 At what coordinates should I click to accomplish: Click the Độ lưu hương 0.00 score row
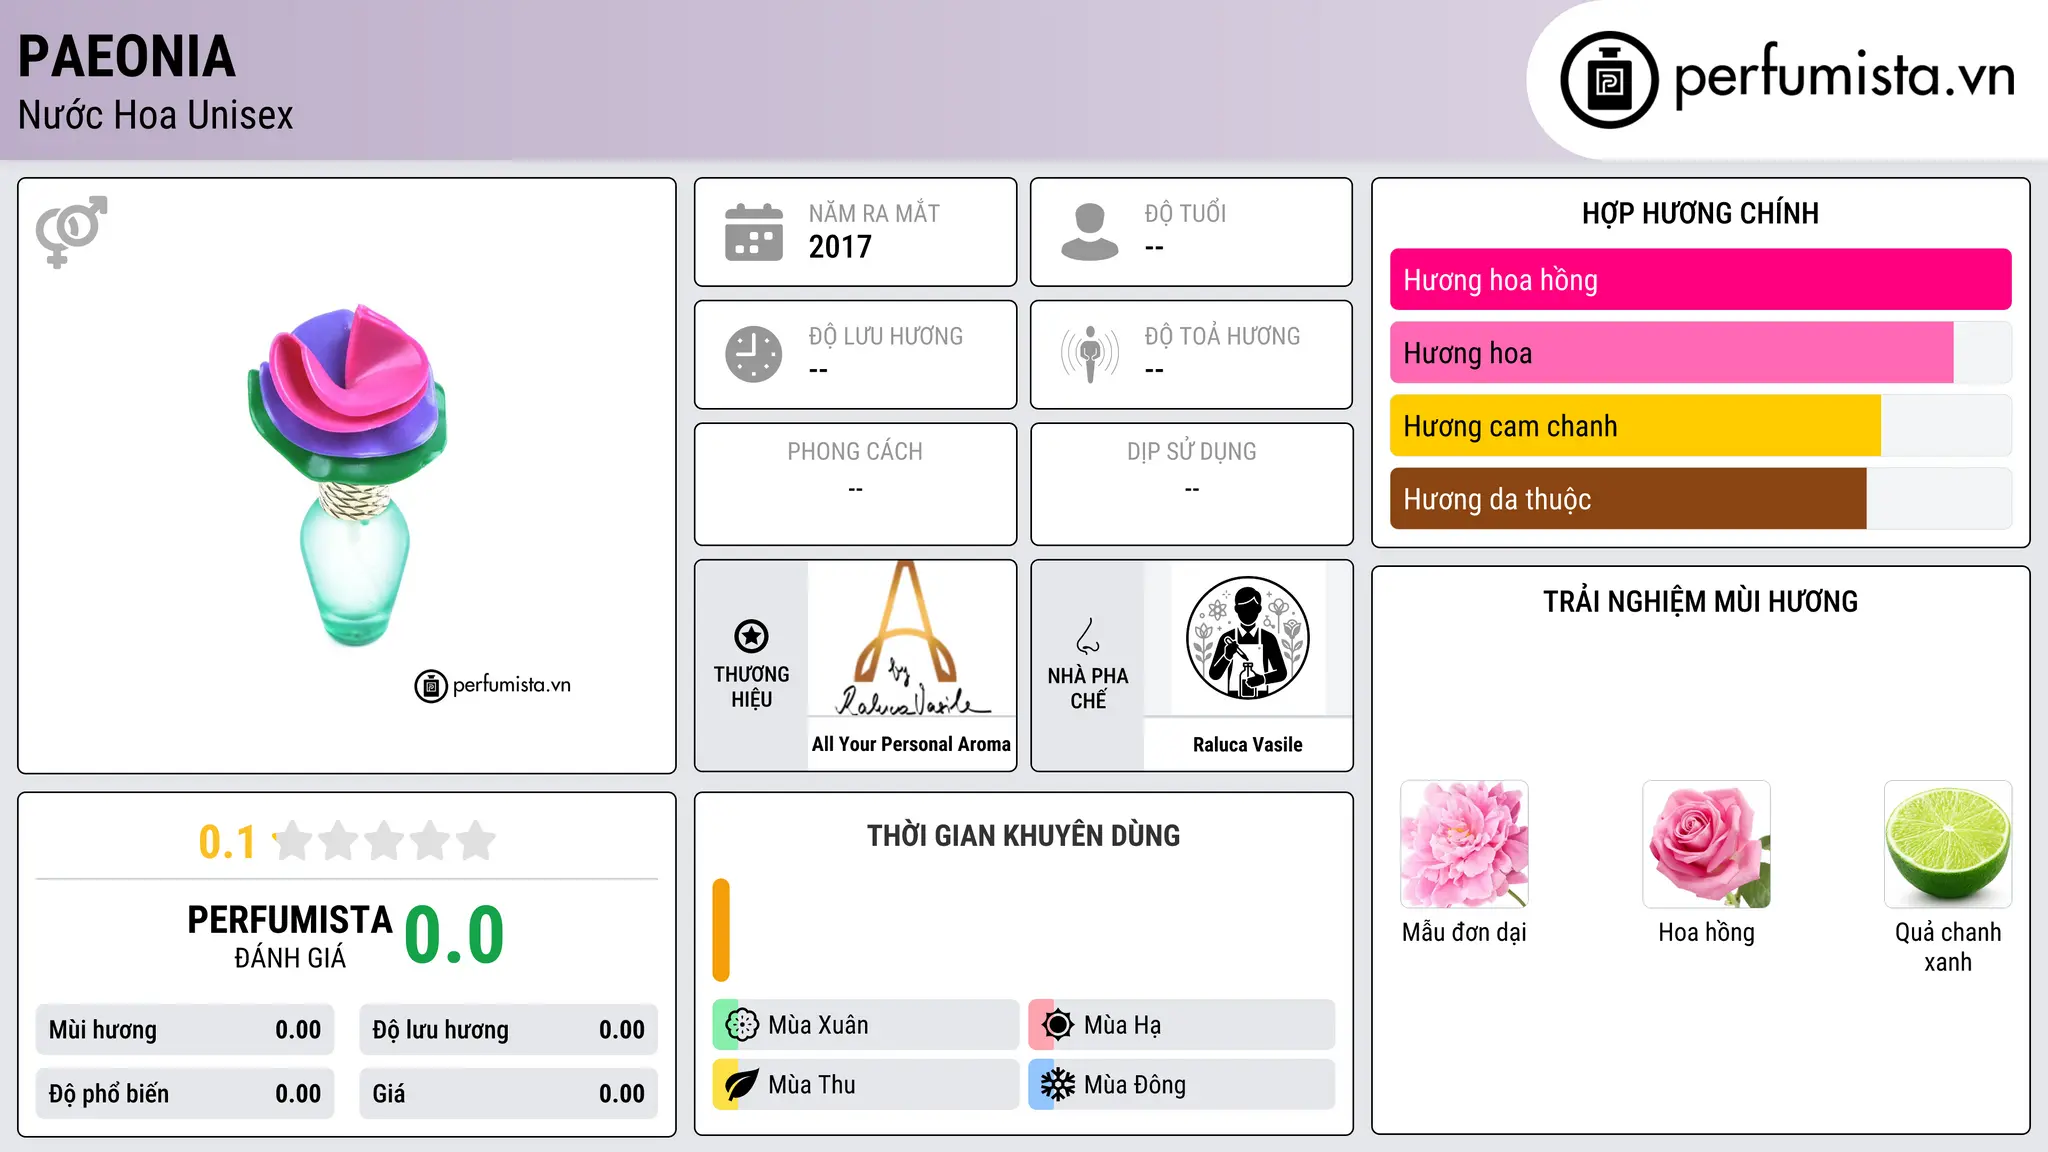[508, 1030]
